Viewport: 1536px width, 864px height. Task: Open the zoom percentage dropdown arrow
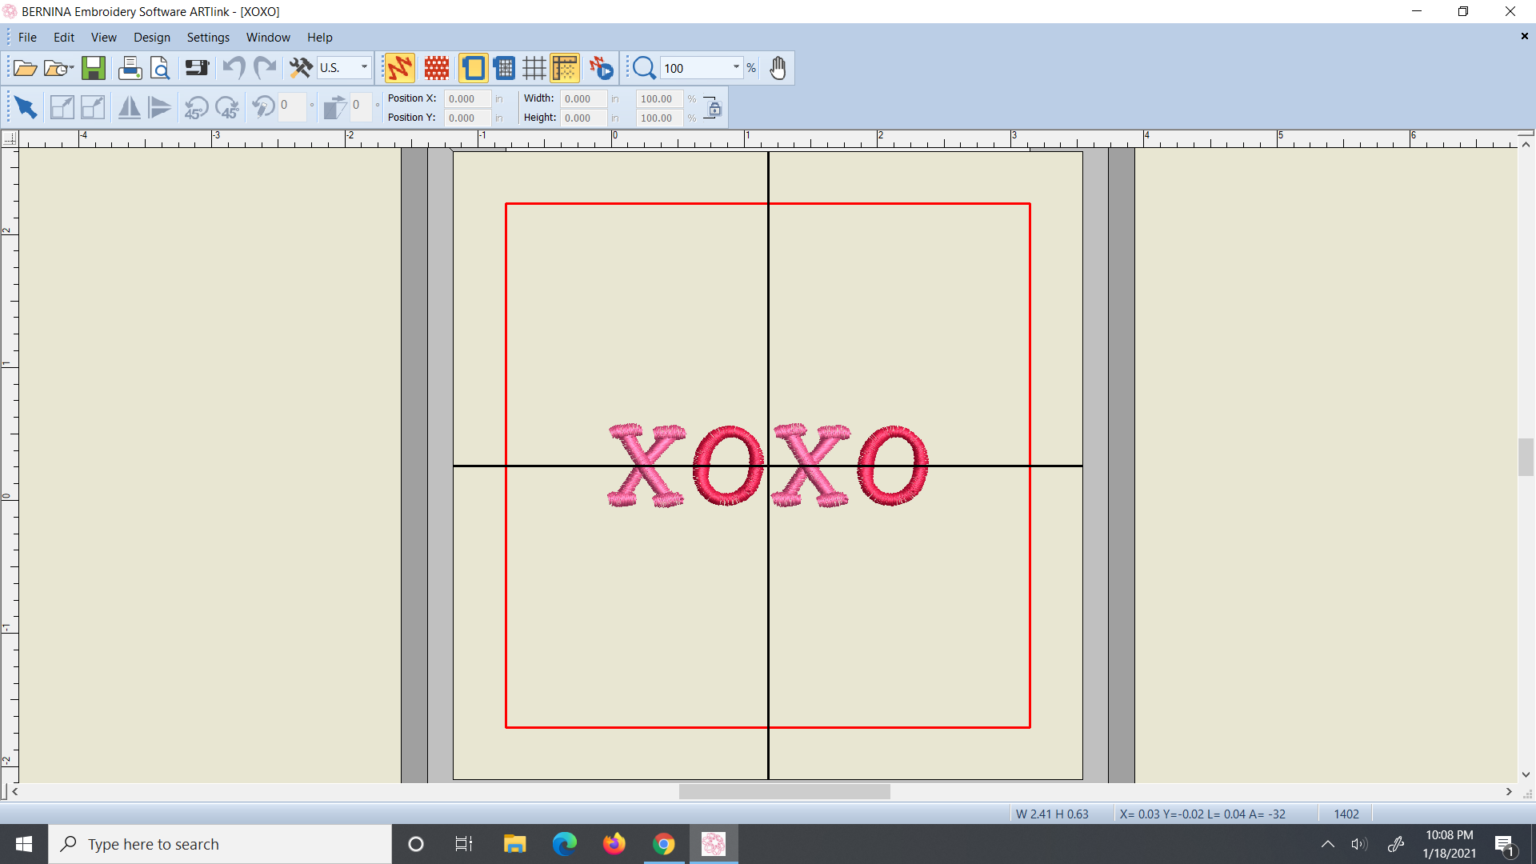(737, 67)
